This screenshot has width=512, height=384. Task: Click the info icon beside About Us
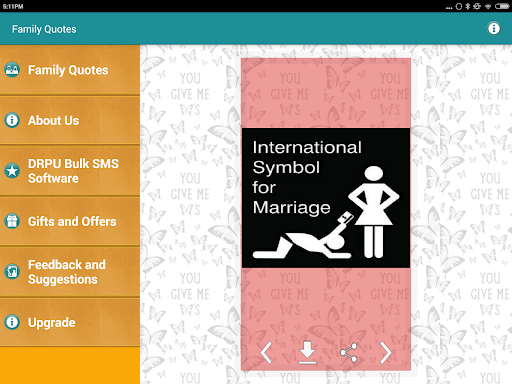pos(12,120)
